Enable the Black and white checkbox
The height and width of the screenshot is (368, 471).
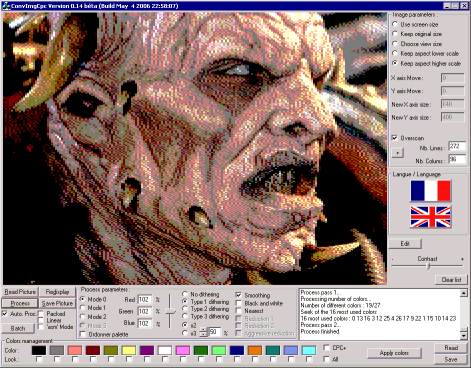coord(239,303)
